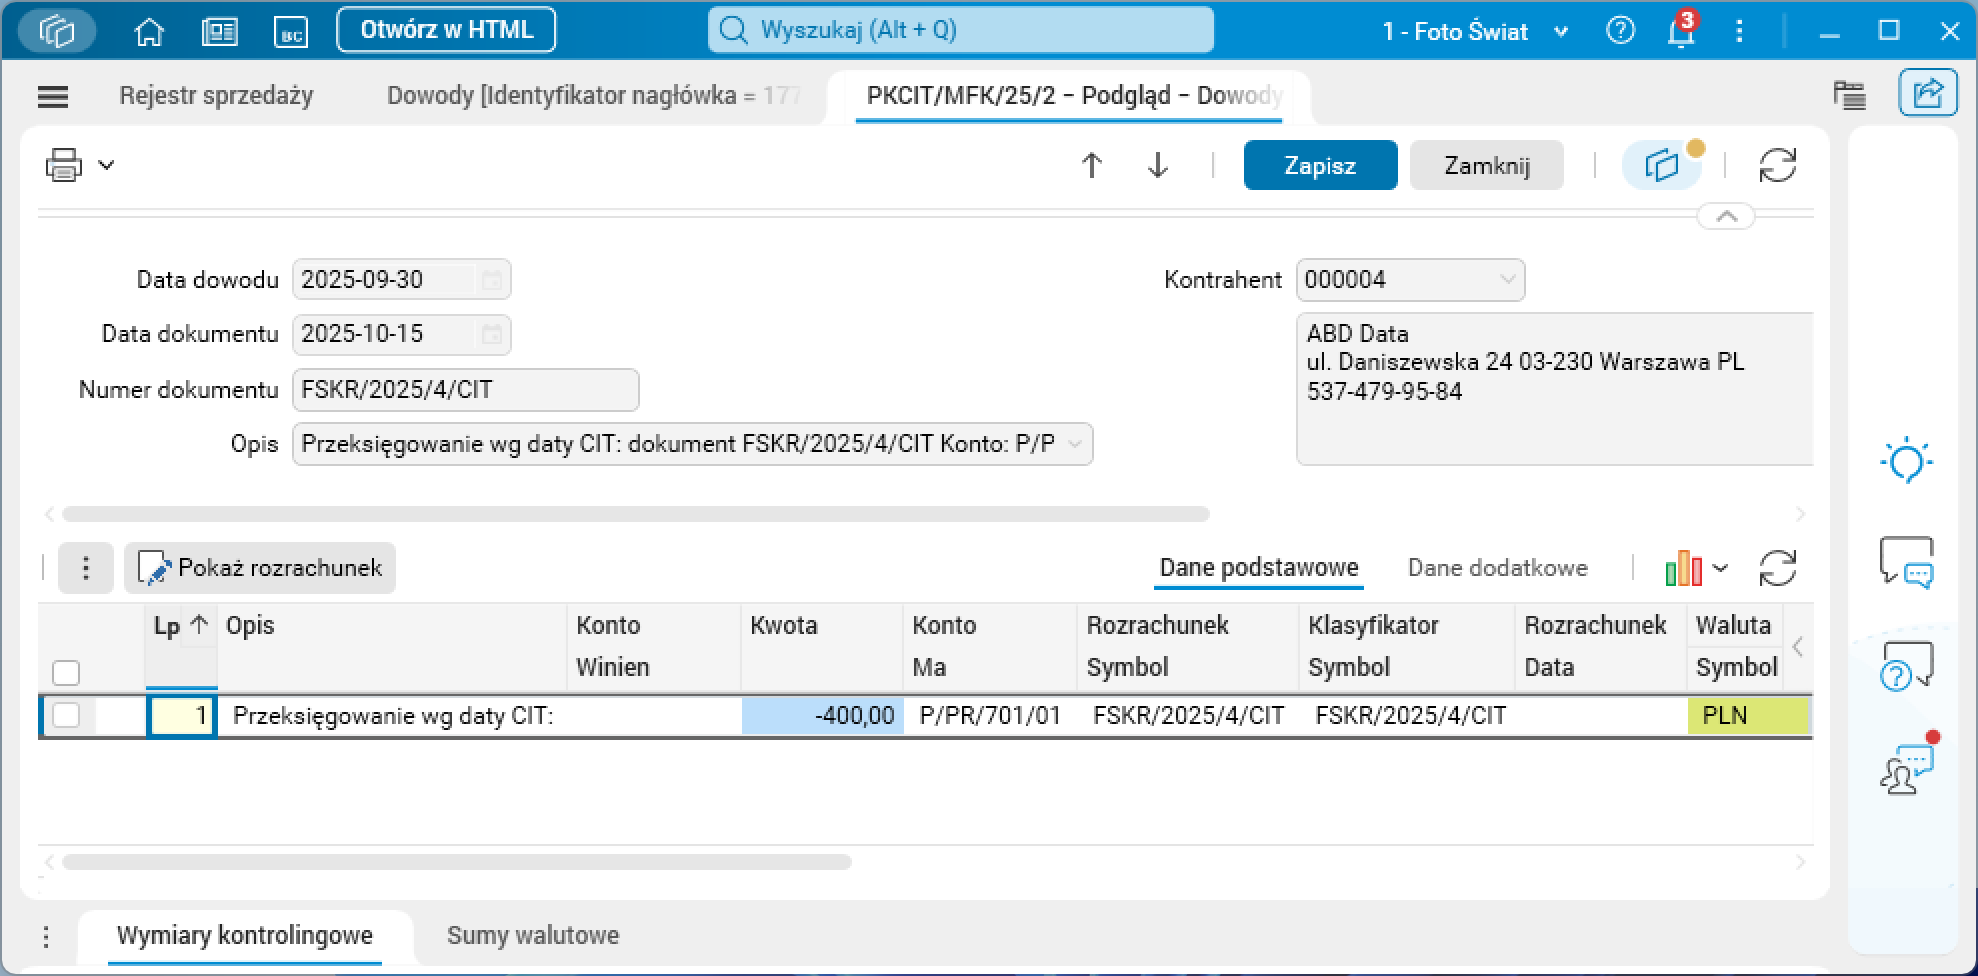Click the BC icon in title bar
Viewport: 1978px width, 976px height.
291,32
